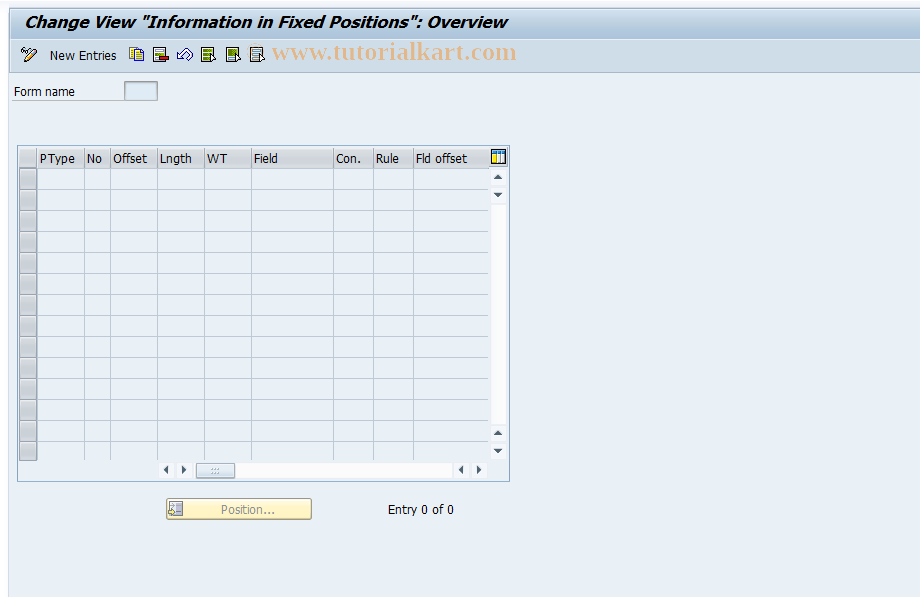Click the table select-all corner button

point(28,158)
